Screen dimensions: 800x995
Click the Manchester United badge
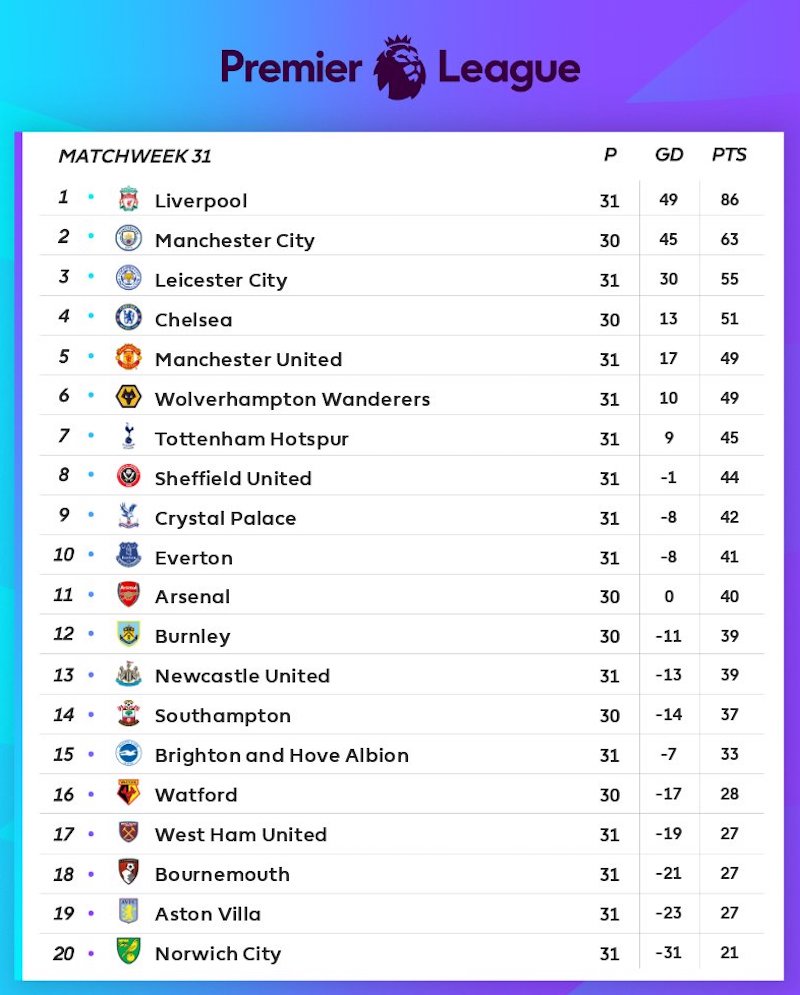[128, 358]
